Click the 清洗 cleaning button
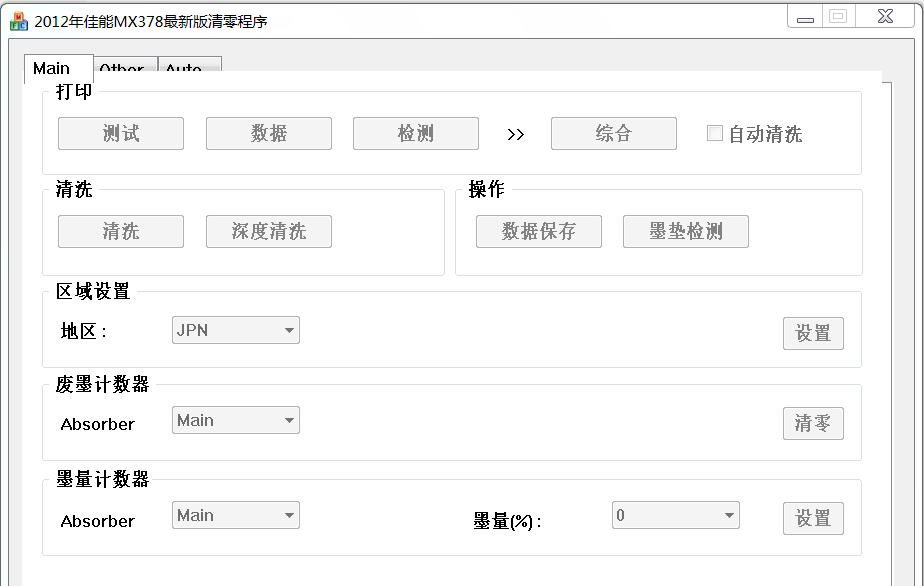This screenshot has height=586, width=924. pos(121,231)
